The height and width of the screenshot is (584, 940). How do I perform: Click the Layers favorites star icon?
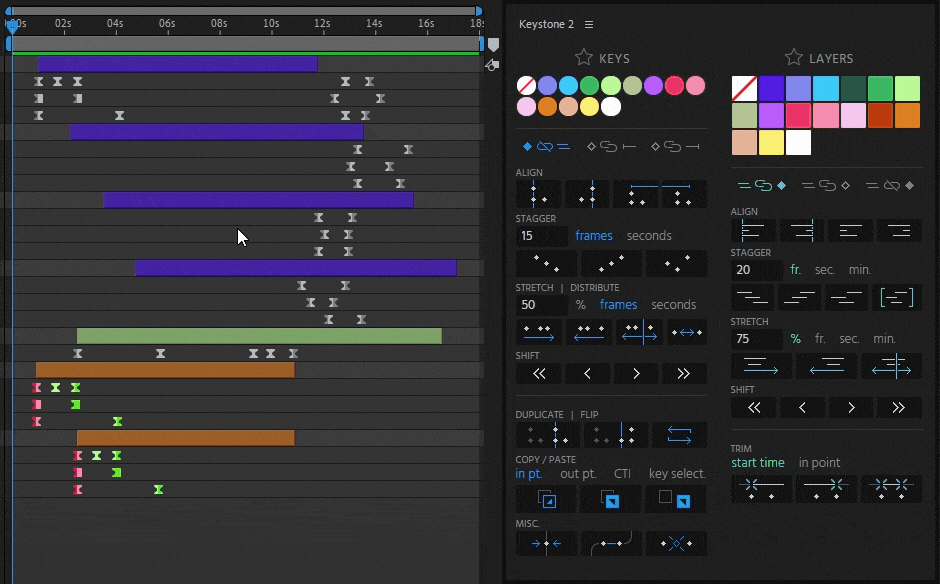point(793,58)
